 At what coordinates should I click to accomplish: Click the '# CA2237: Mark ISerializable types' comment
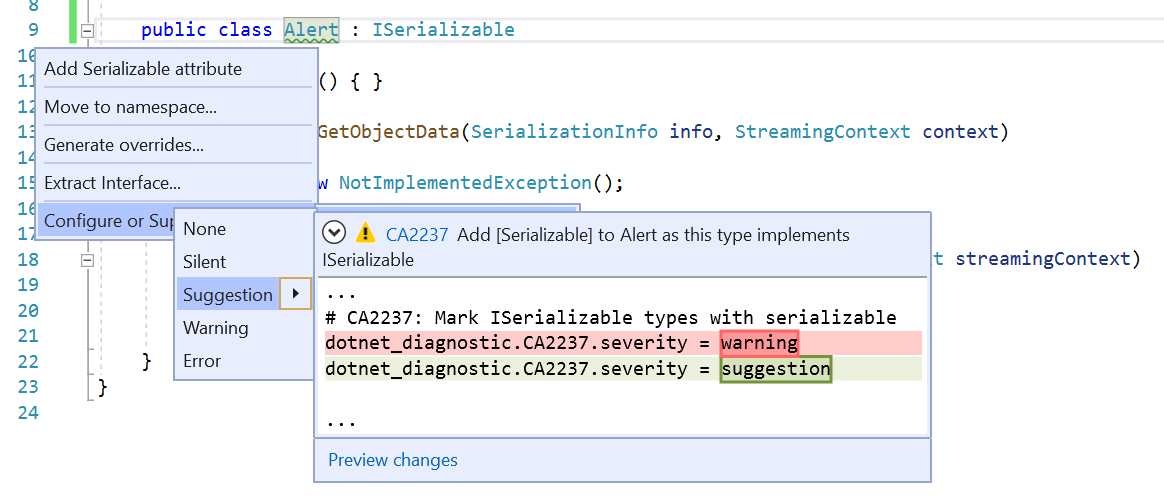click(x=611, y=318)
